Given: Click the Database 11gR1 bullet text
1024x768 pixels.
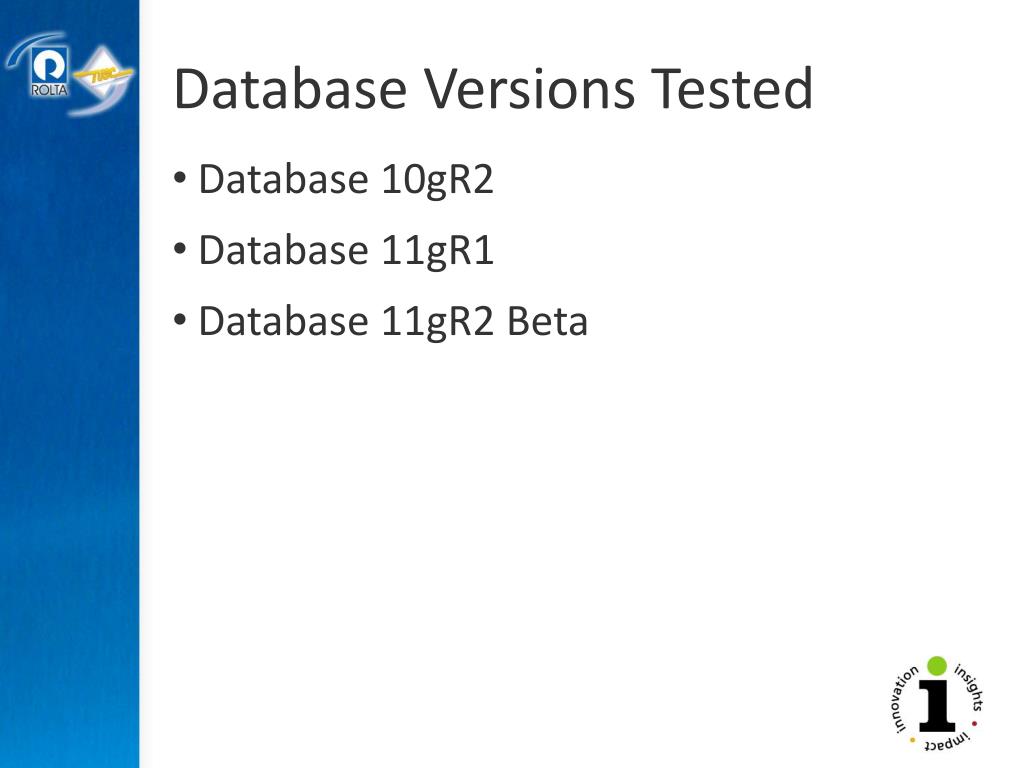Looking at the screenshot, I should click(345, 250).
